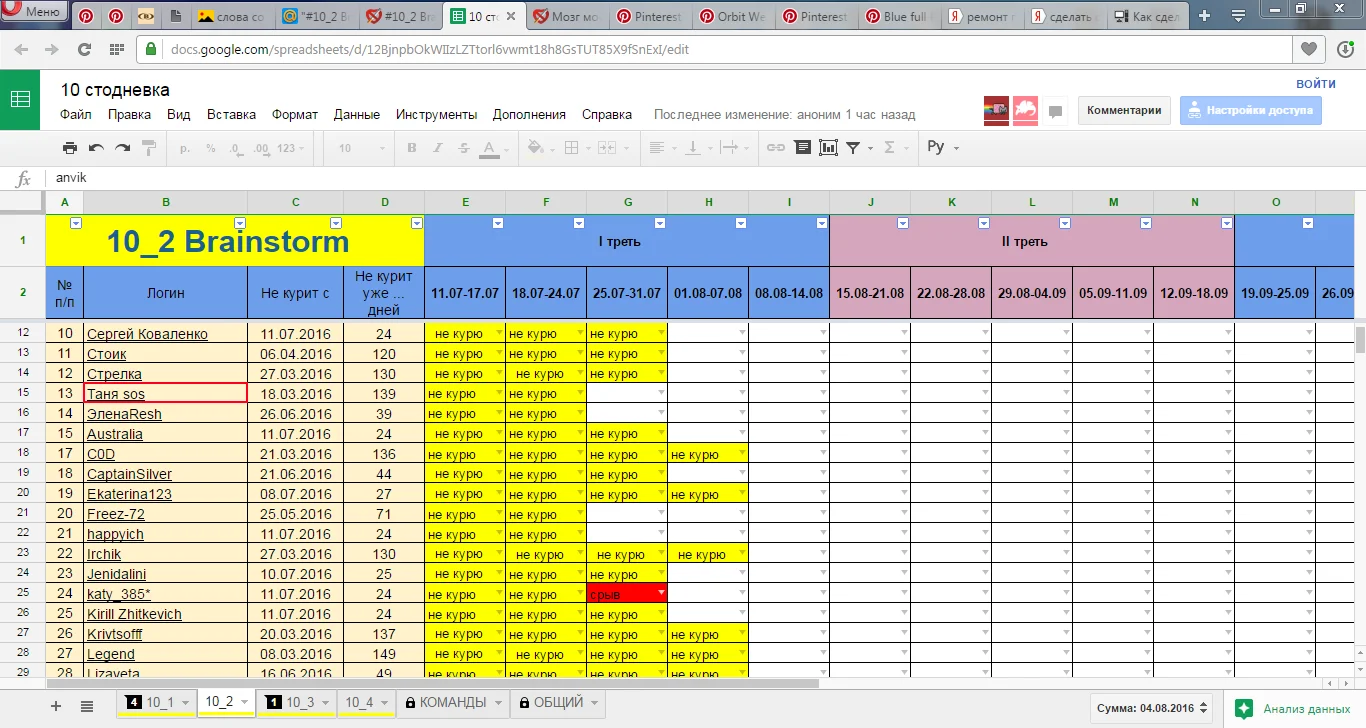Undo the last action with the undo arrow
The image size is (1366, 728).
96,148
